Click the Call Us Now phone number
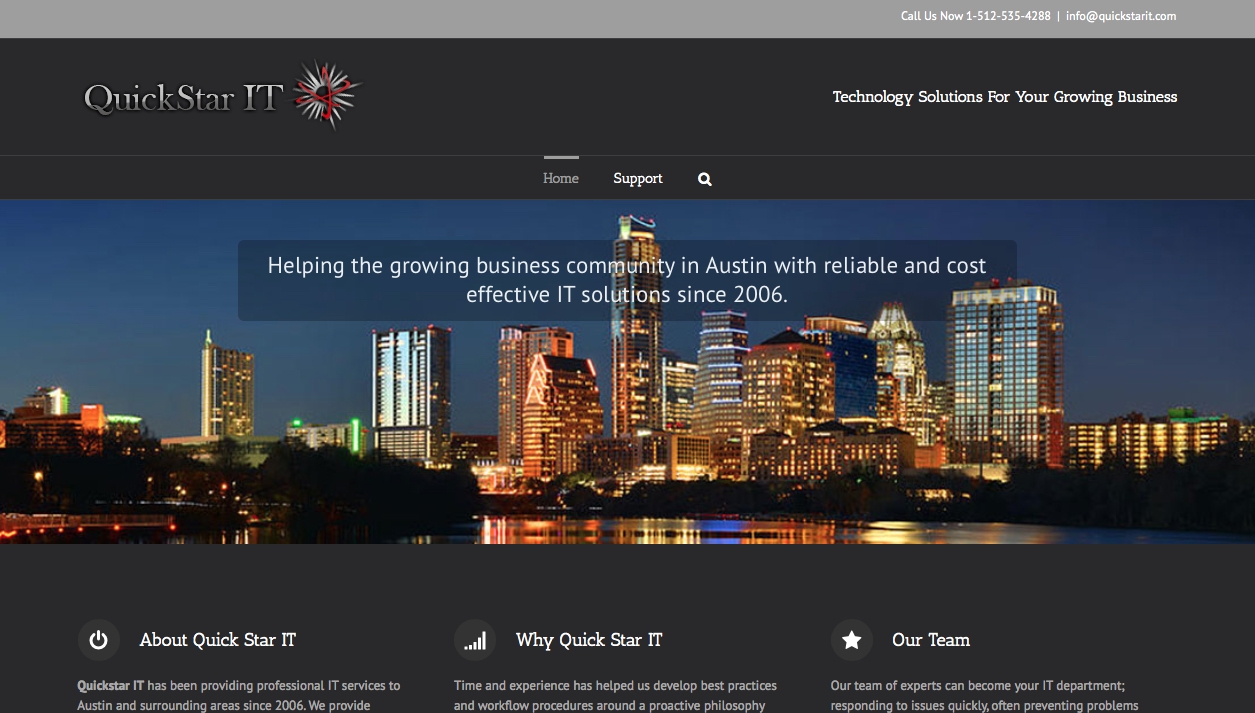Viewport: 1255px width, 713px height. click(x=976, y=16)
